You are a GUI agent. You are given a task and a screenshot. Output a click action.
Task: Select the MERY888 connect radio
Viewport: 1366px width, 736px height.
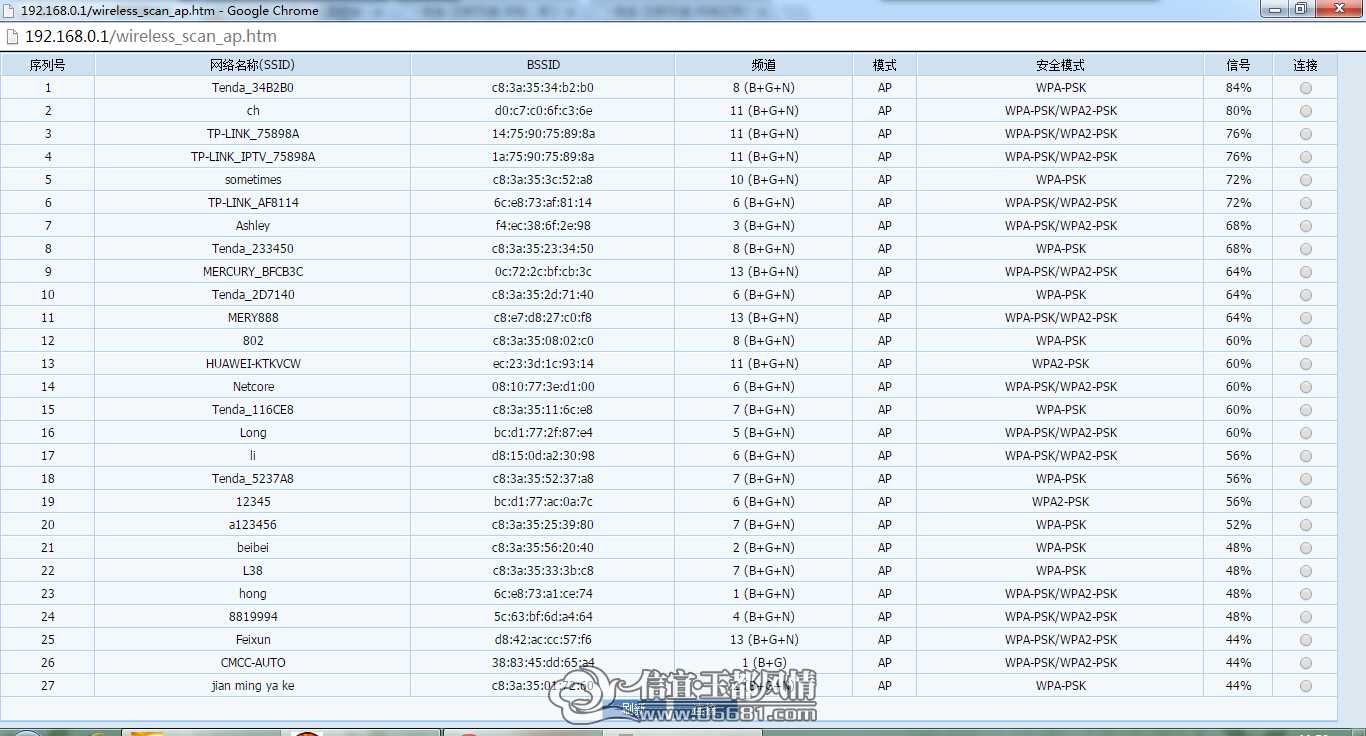click(1305, 318)
